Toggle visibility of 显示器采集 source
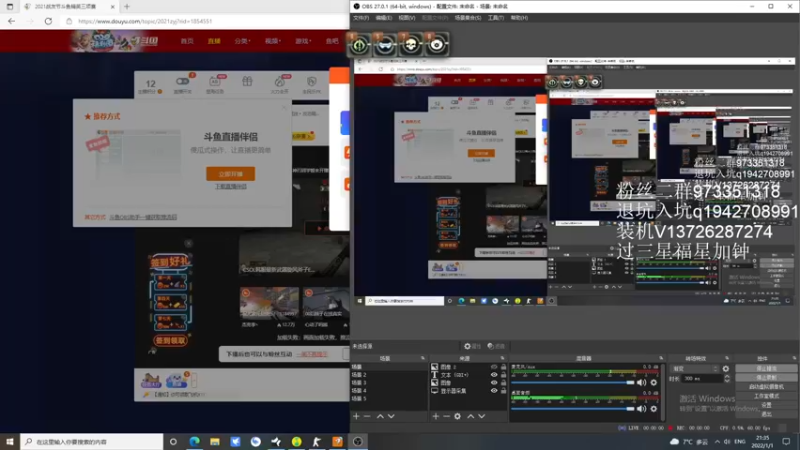This screenshot has width=800, height=450. [x=493, y=391]
